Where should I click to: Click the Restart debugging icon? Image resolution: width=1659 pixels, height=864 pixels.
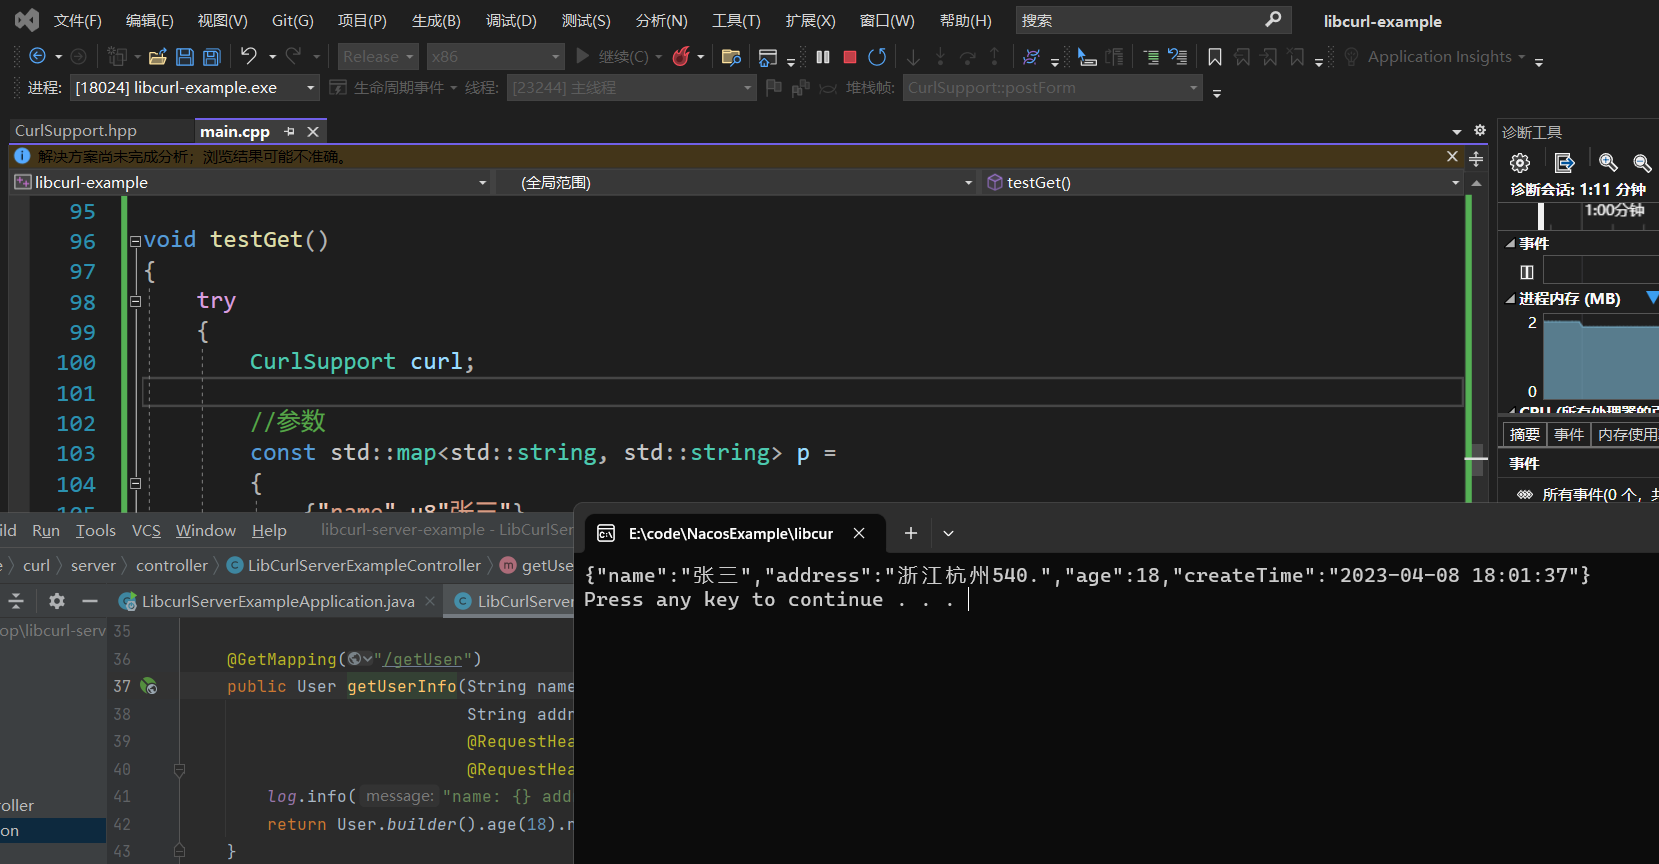pyautogui.click(x=877, y=57)
